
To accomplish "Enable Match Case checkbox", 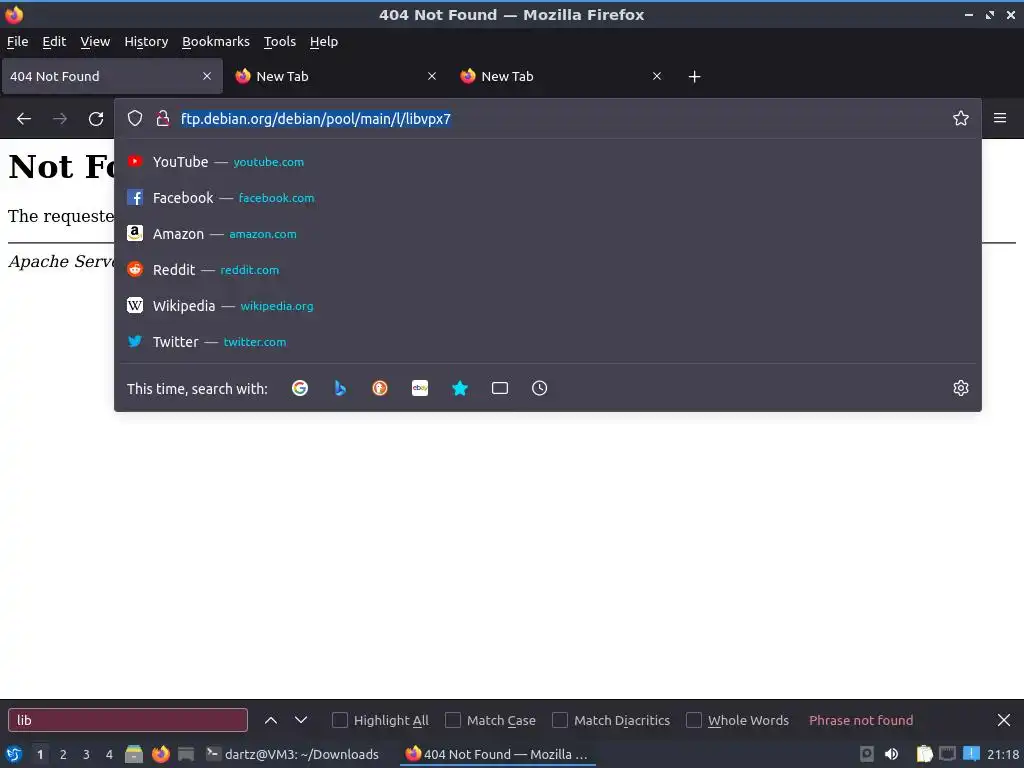I will pyautogui.click(x=453, y=720).
